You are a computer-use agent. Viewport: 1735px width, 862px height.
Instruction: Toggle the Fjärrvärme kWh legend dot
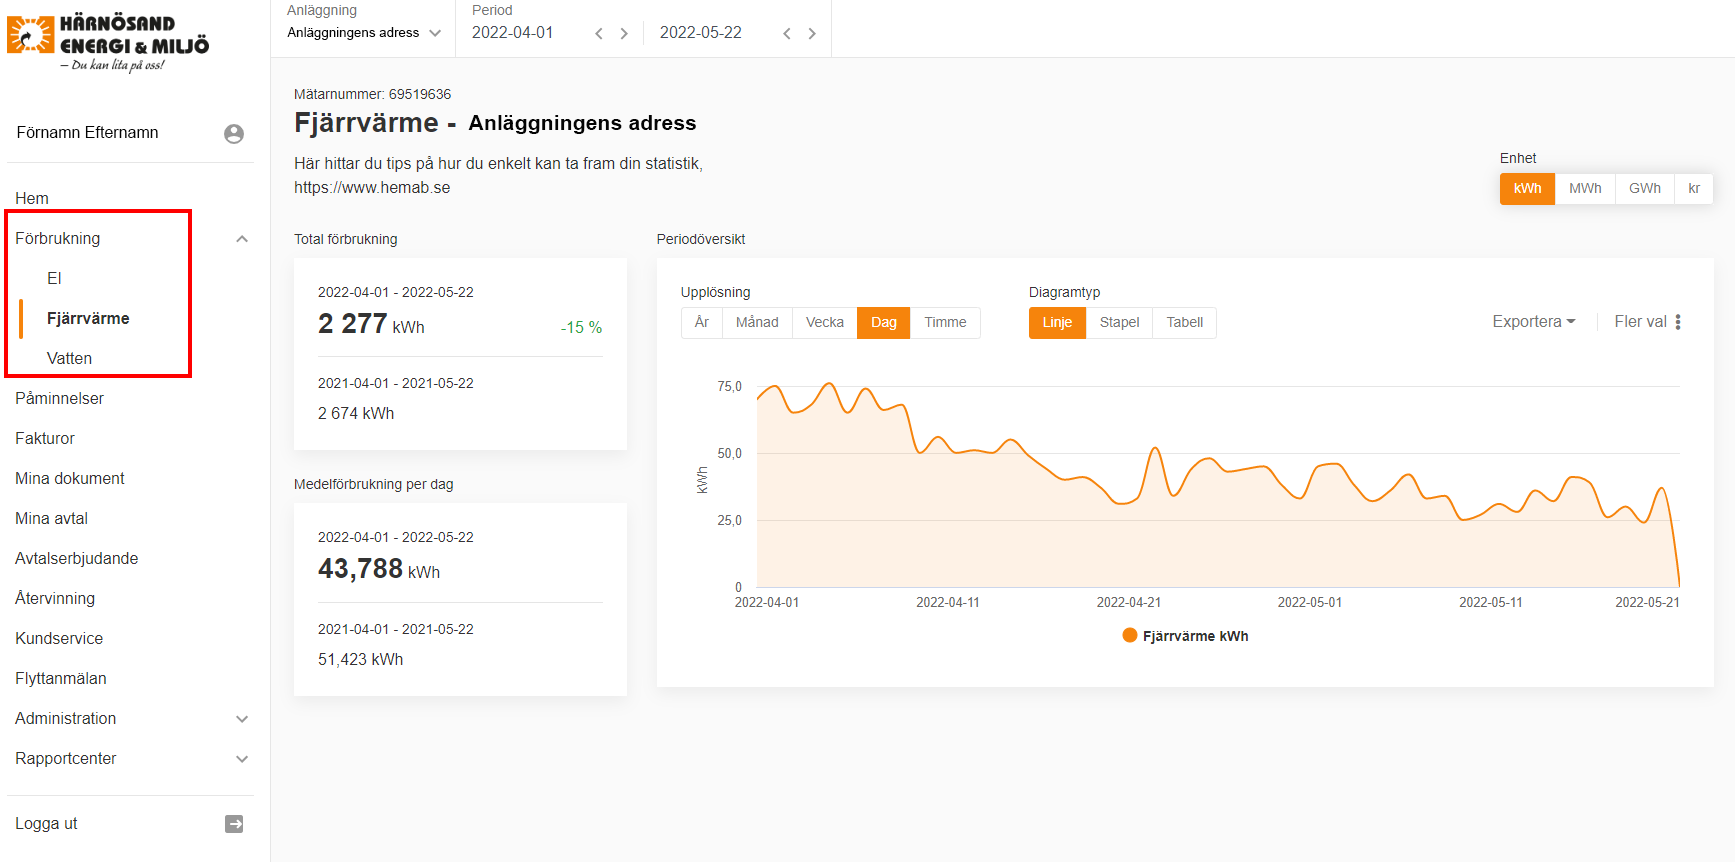pyautogui.click(x=1130, y=636)
